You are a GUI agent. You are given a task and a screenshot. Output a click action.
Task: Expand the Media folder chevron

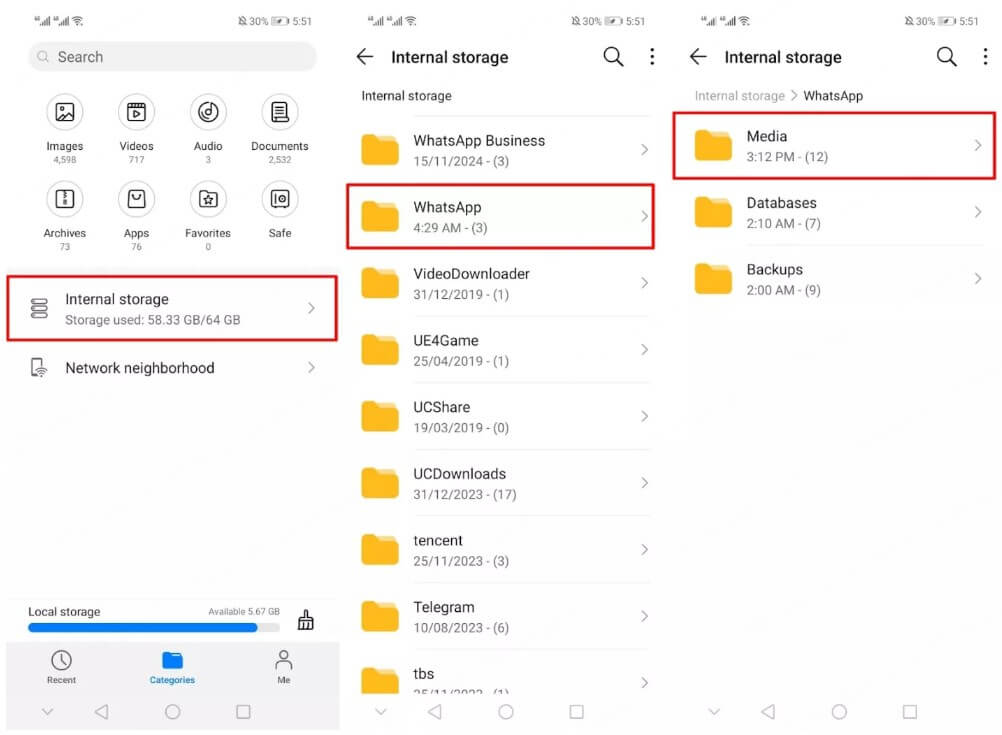point(977,146)
